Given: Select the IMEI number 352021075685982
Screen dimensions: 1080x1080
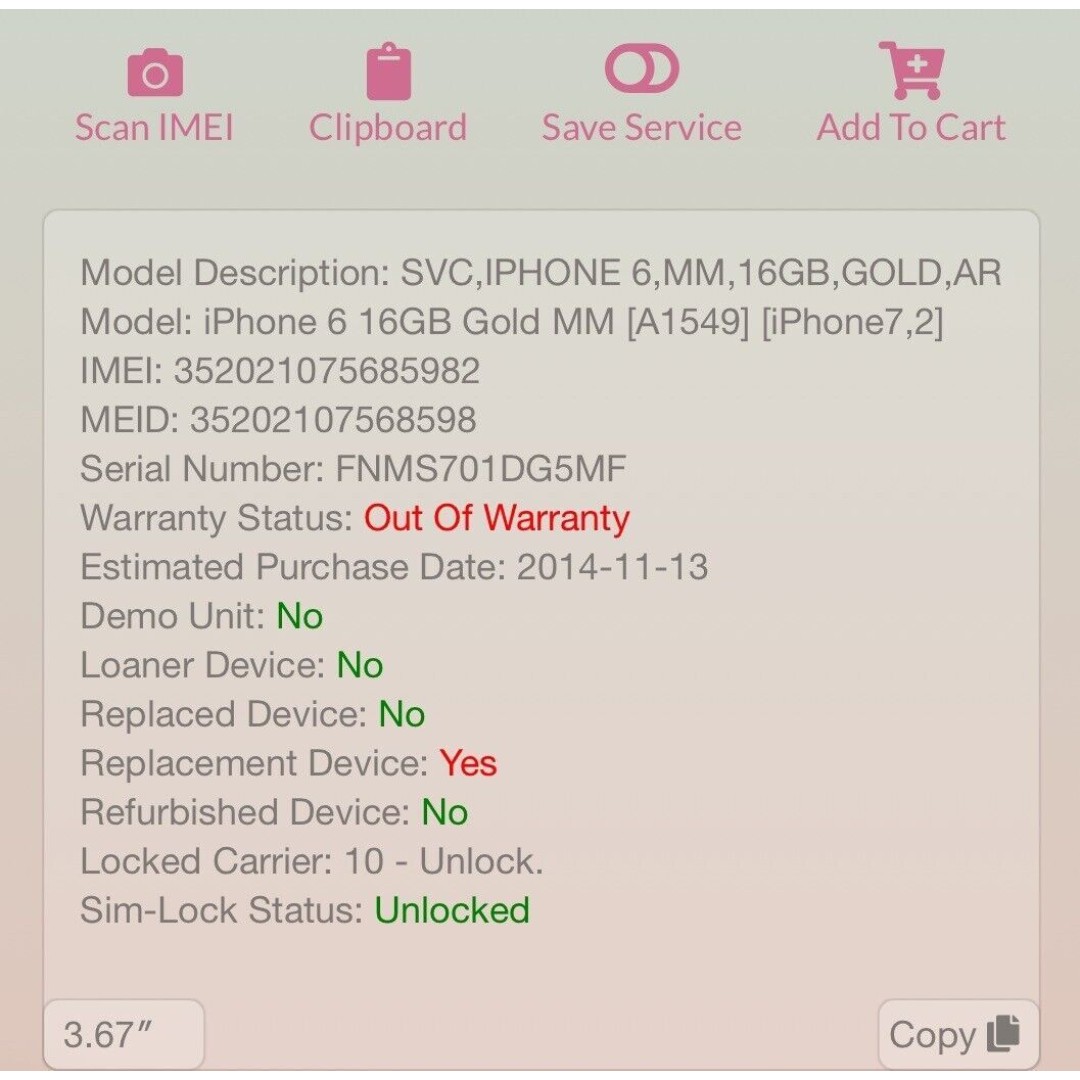Looking at the screenshot, I should point(326,371).
